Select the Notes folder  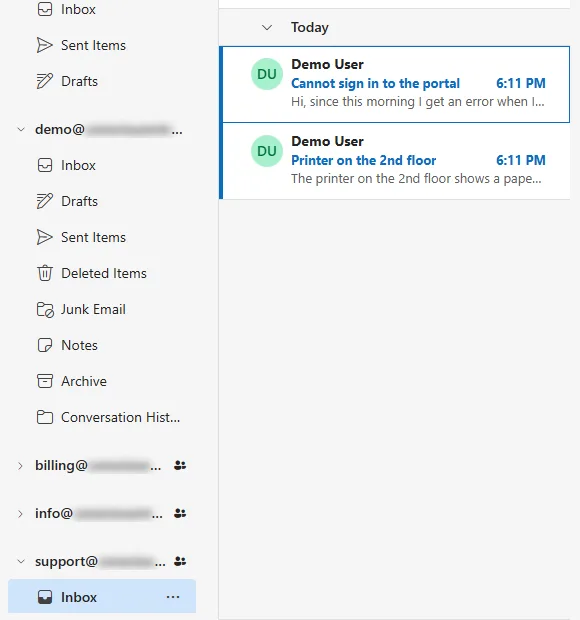click(x=102, y=345)
